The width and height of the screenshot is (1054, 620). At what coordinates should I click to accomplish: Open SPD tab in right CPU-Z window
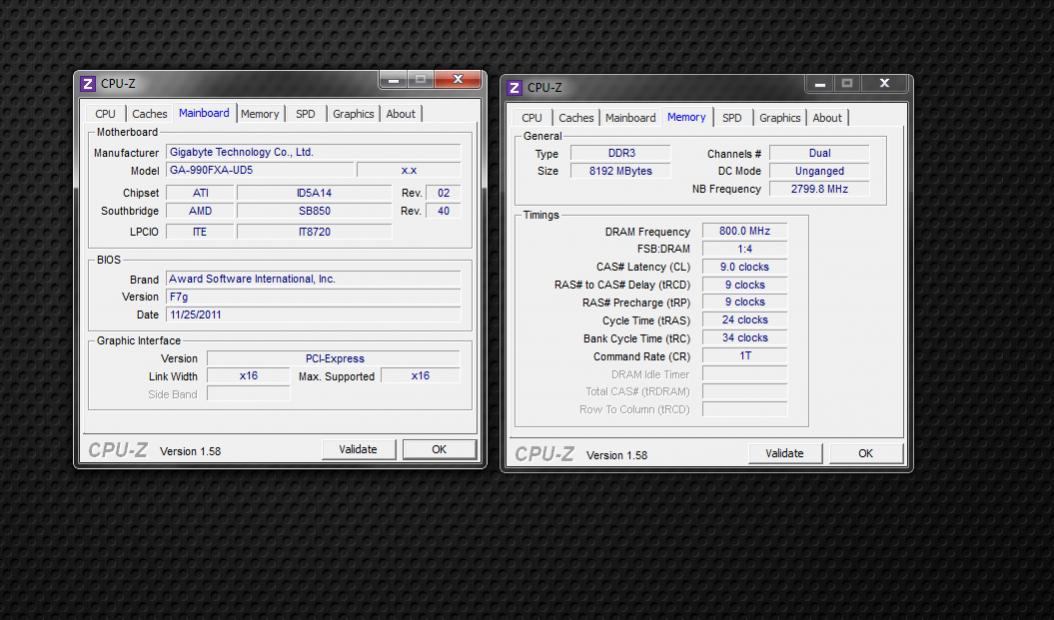732,118
